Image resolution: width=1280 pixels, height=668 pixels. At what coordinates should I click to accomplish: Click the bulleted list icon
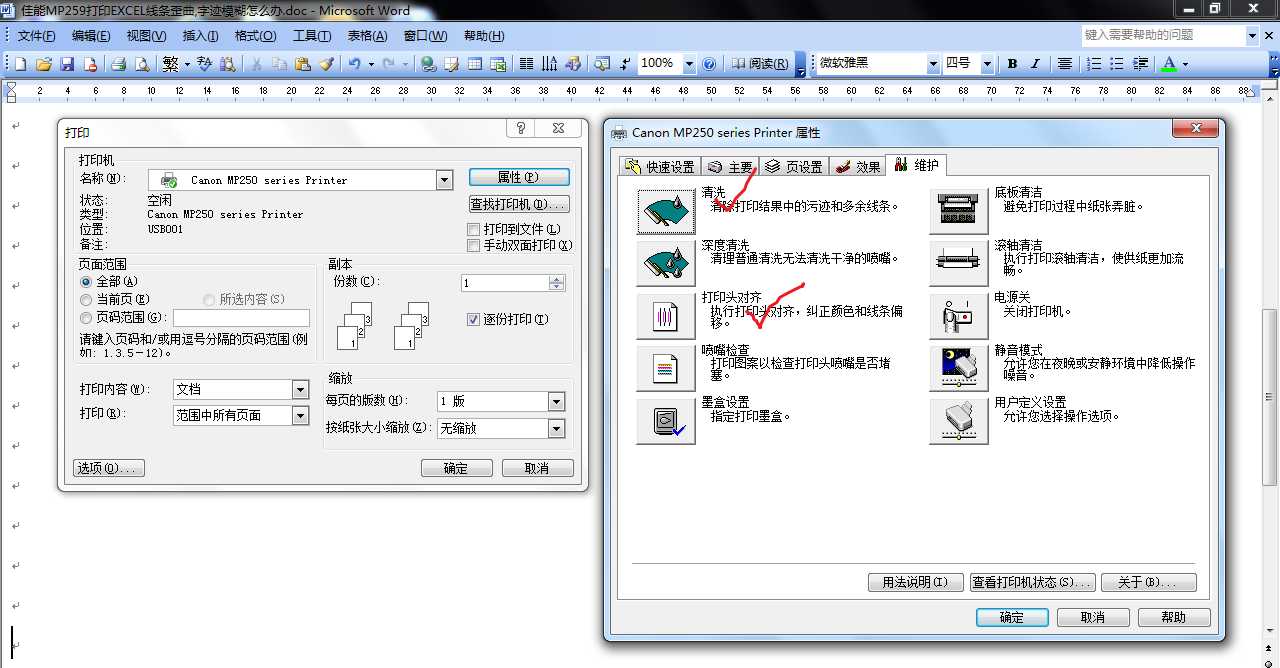click(x=1117, y=64)
